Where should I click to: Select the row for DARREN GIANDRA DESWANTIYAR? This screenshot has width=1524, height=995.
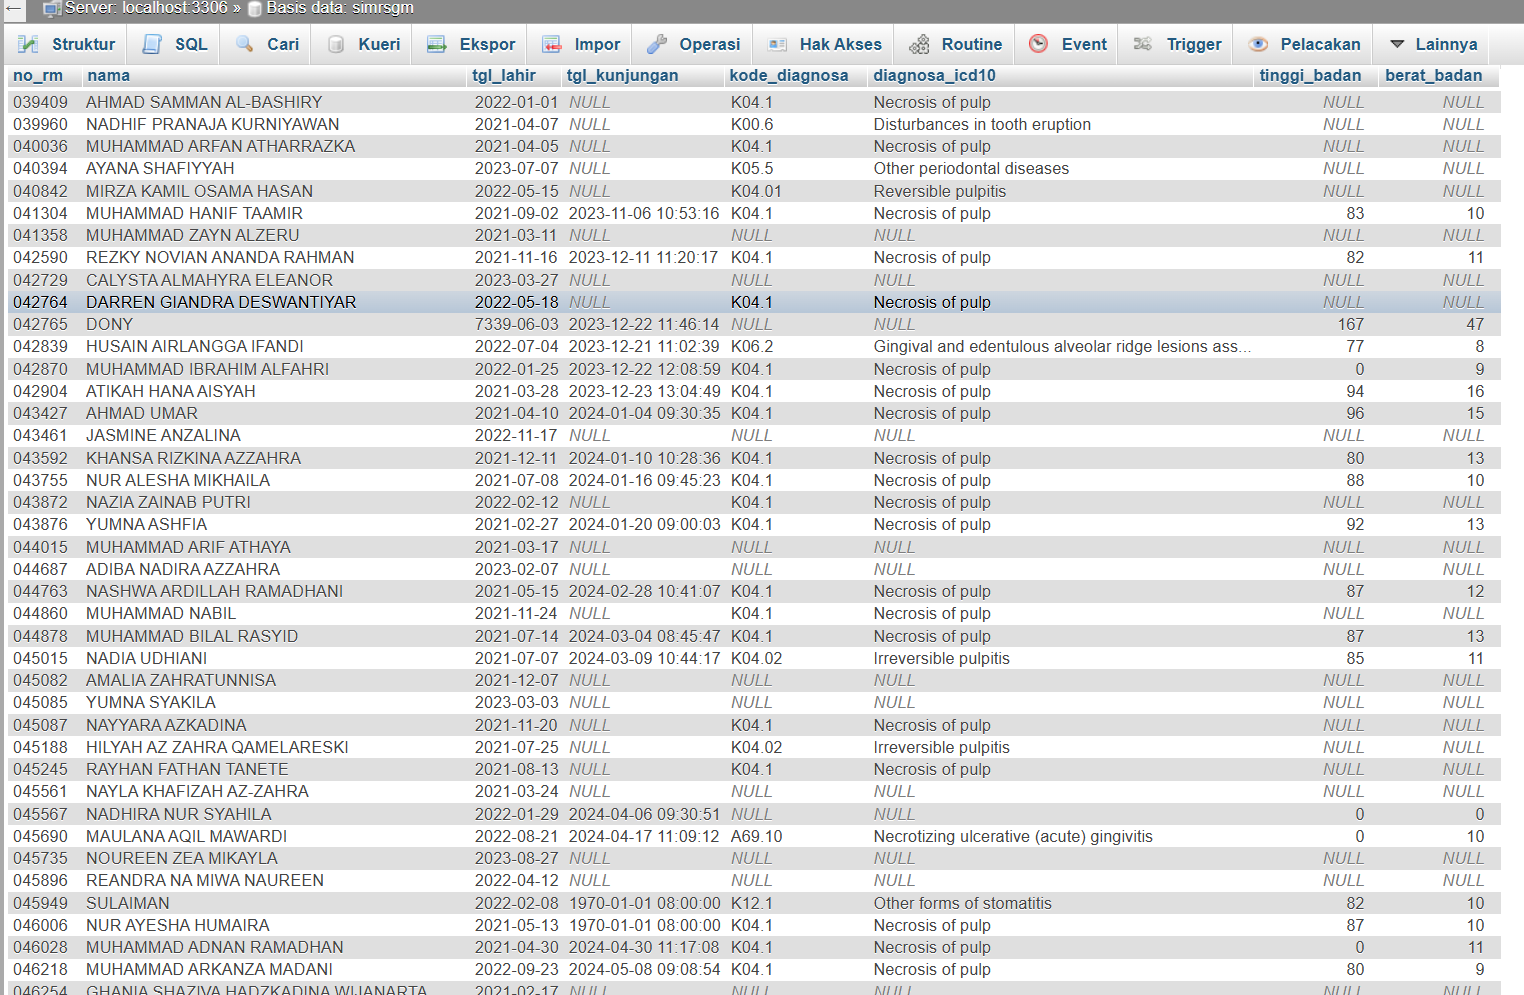pos(220,302)
